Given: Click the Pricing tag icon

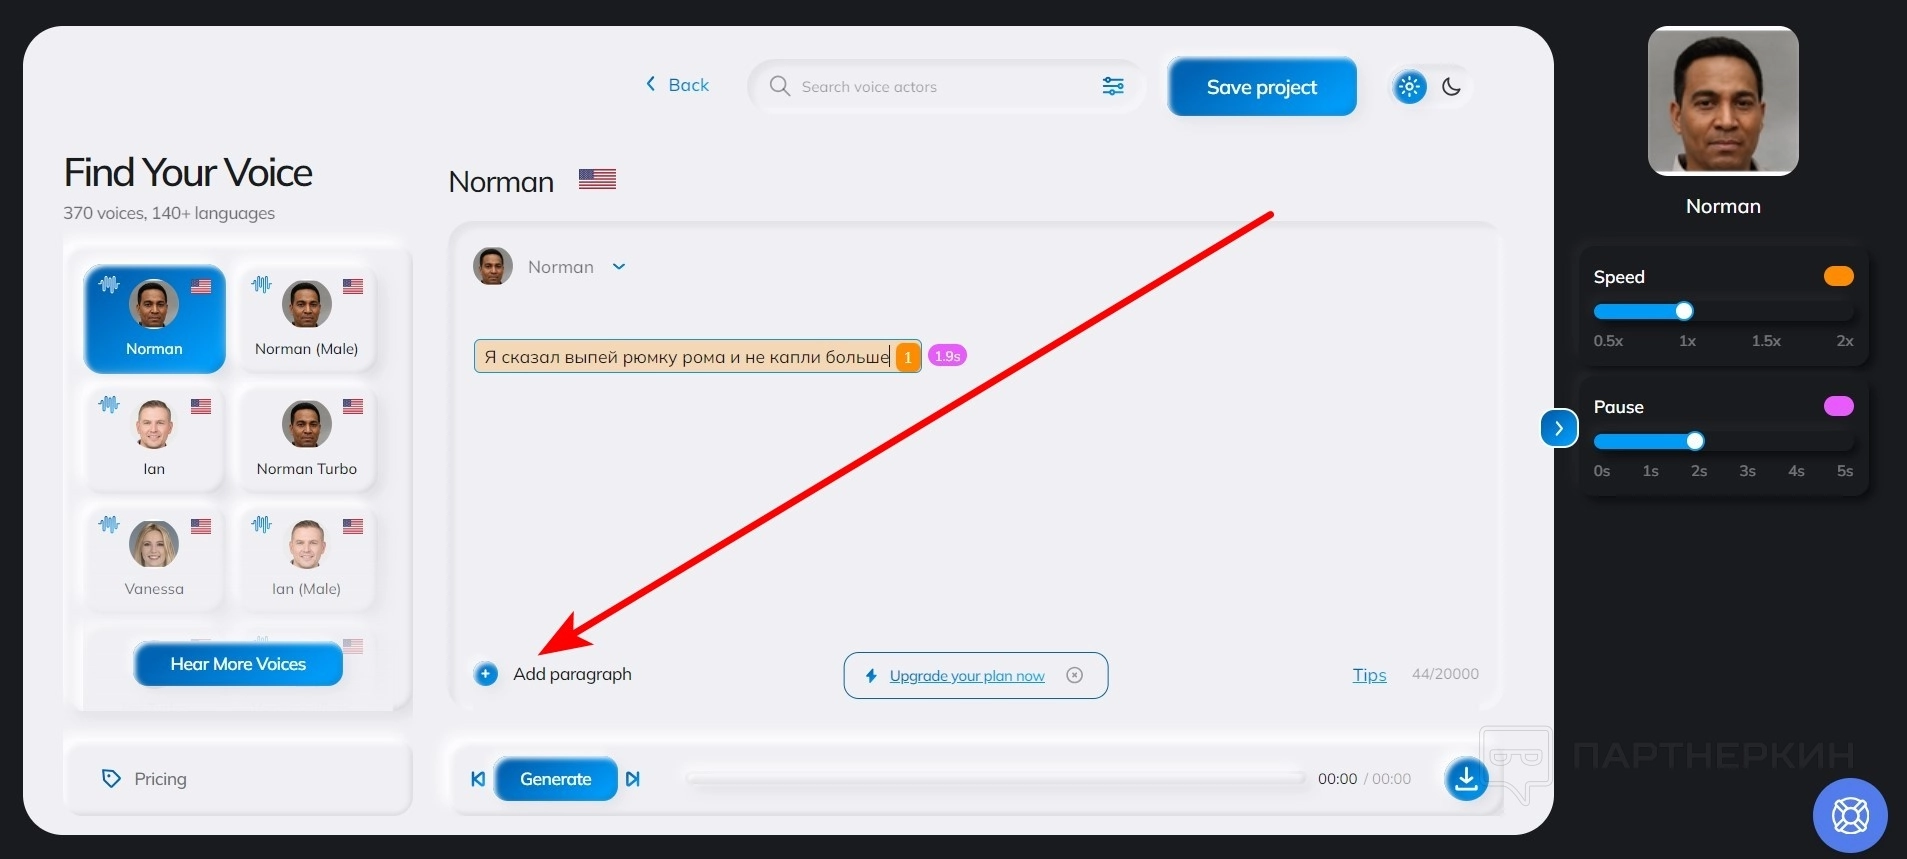Looking at the screenshot, I should point(111,778).
